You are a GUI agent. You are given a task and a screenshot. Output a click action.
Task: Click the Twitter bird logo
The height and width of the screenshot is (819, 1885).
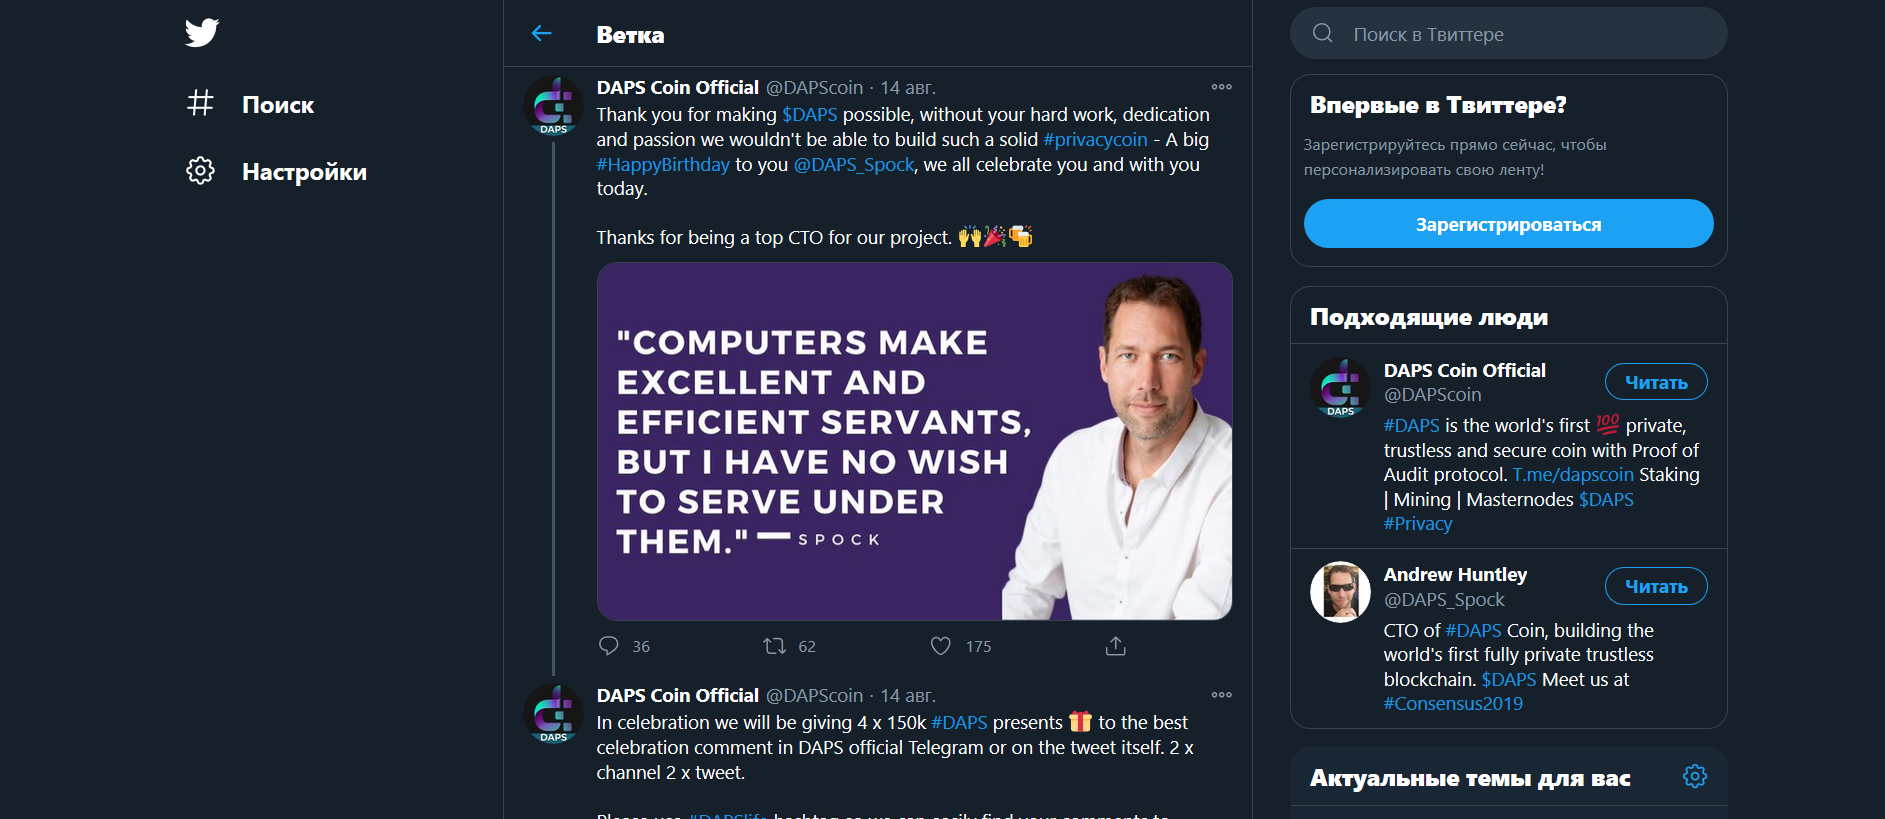(201, 33)
